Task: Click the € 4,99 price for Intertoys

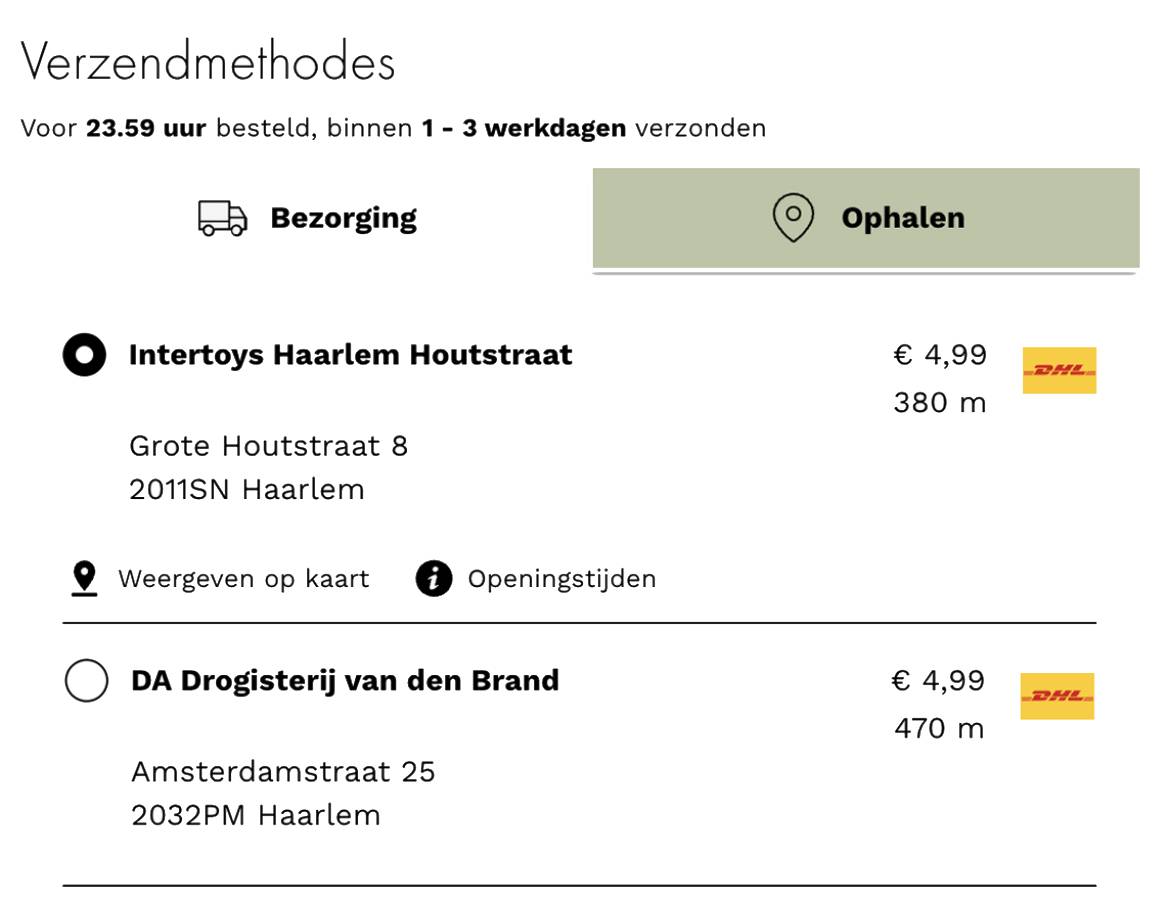Action: click(939, 355)
